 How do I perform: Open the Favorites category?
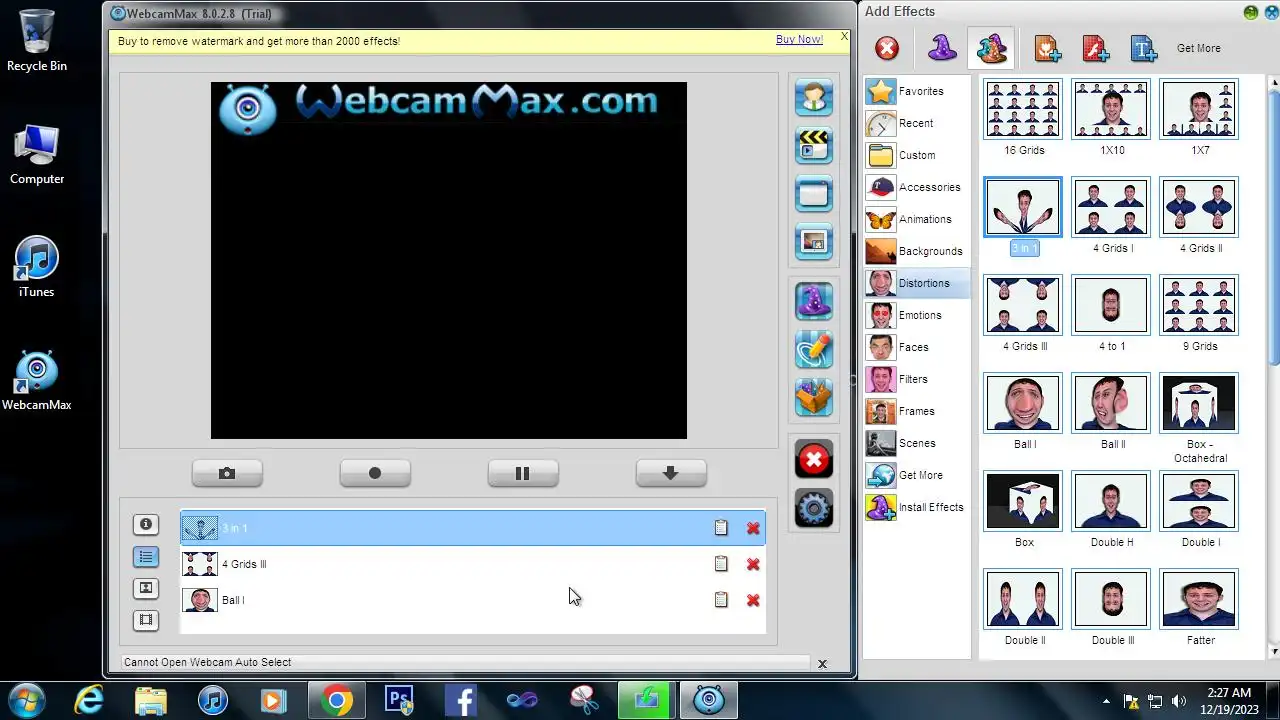point(917,91)
